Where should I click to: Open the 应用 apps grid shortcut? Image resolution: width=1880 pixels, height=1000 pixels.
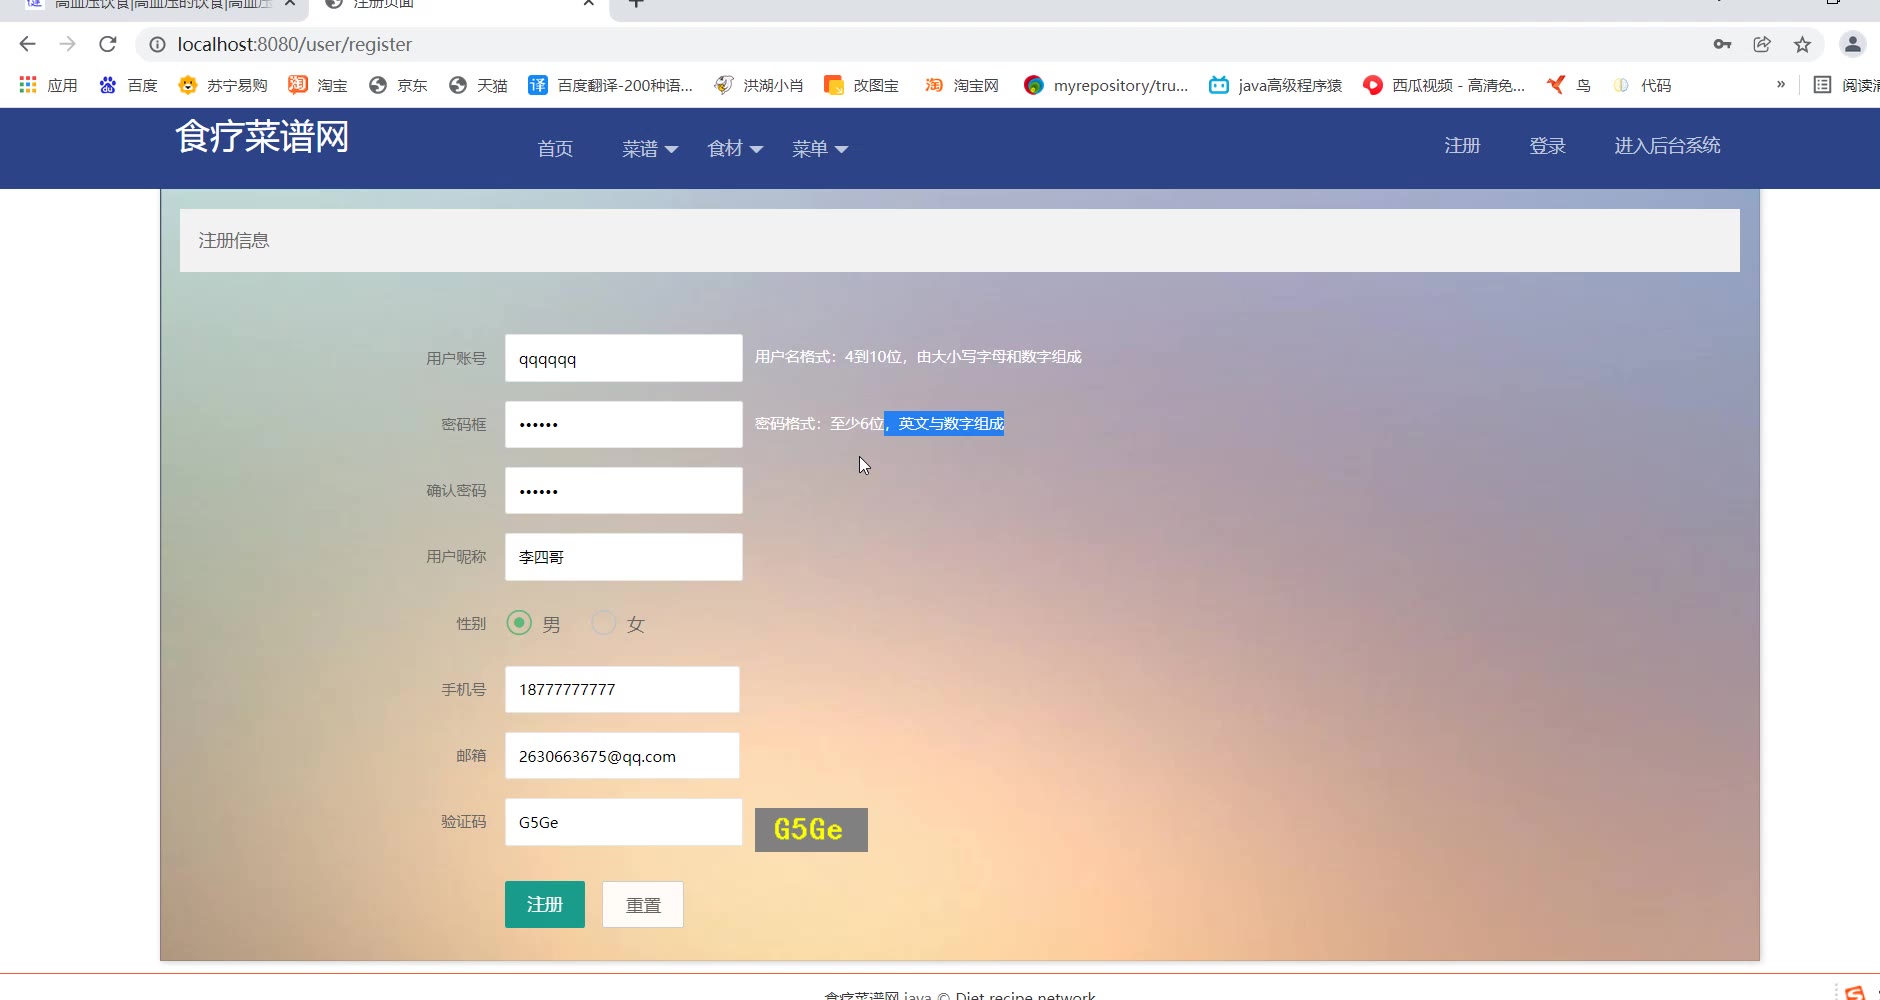click(48, 85)
